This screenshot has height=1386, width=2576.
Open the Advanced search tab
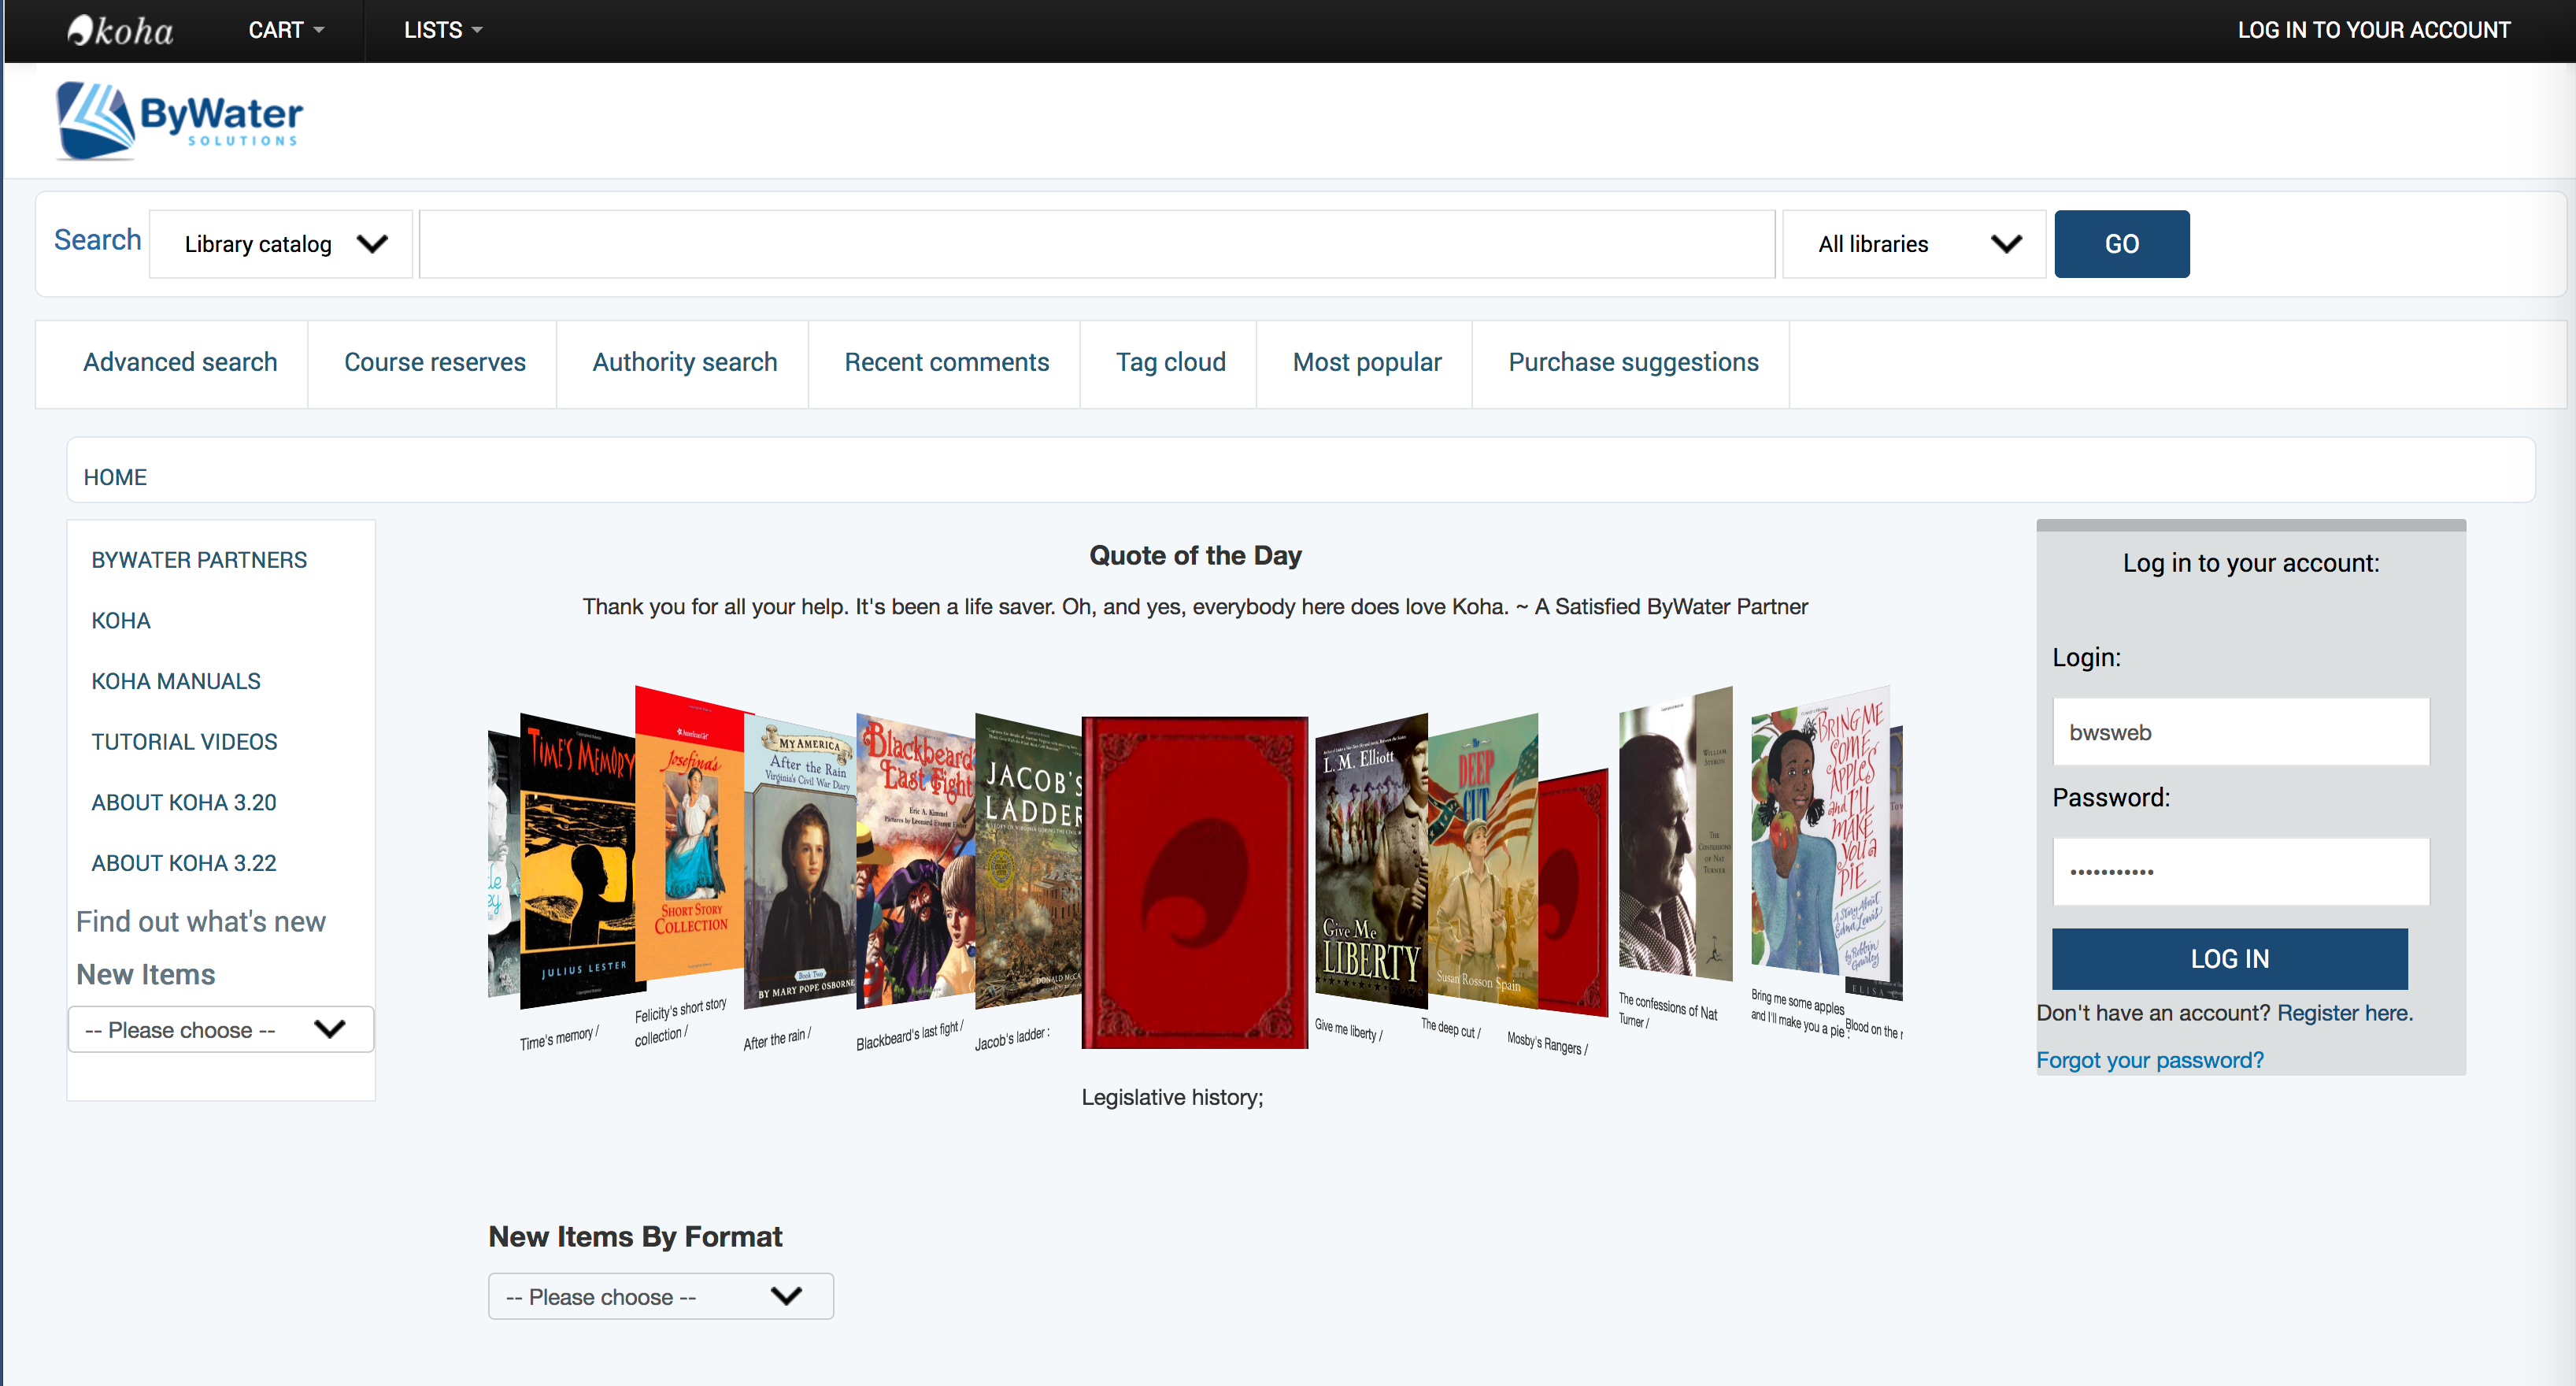click(x=180, y=362)
